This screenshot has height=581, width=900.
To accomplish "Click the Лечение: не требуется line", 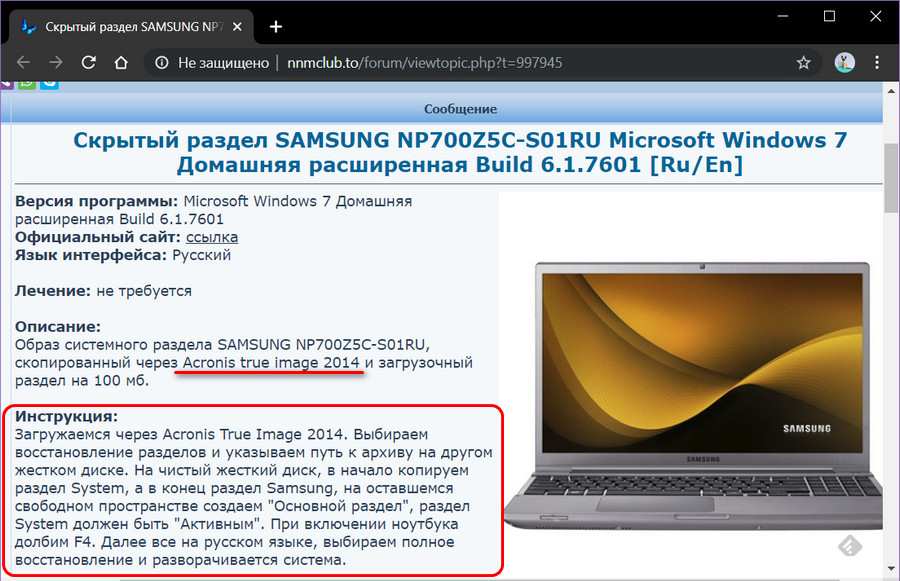I will coord(103,291).
